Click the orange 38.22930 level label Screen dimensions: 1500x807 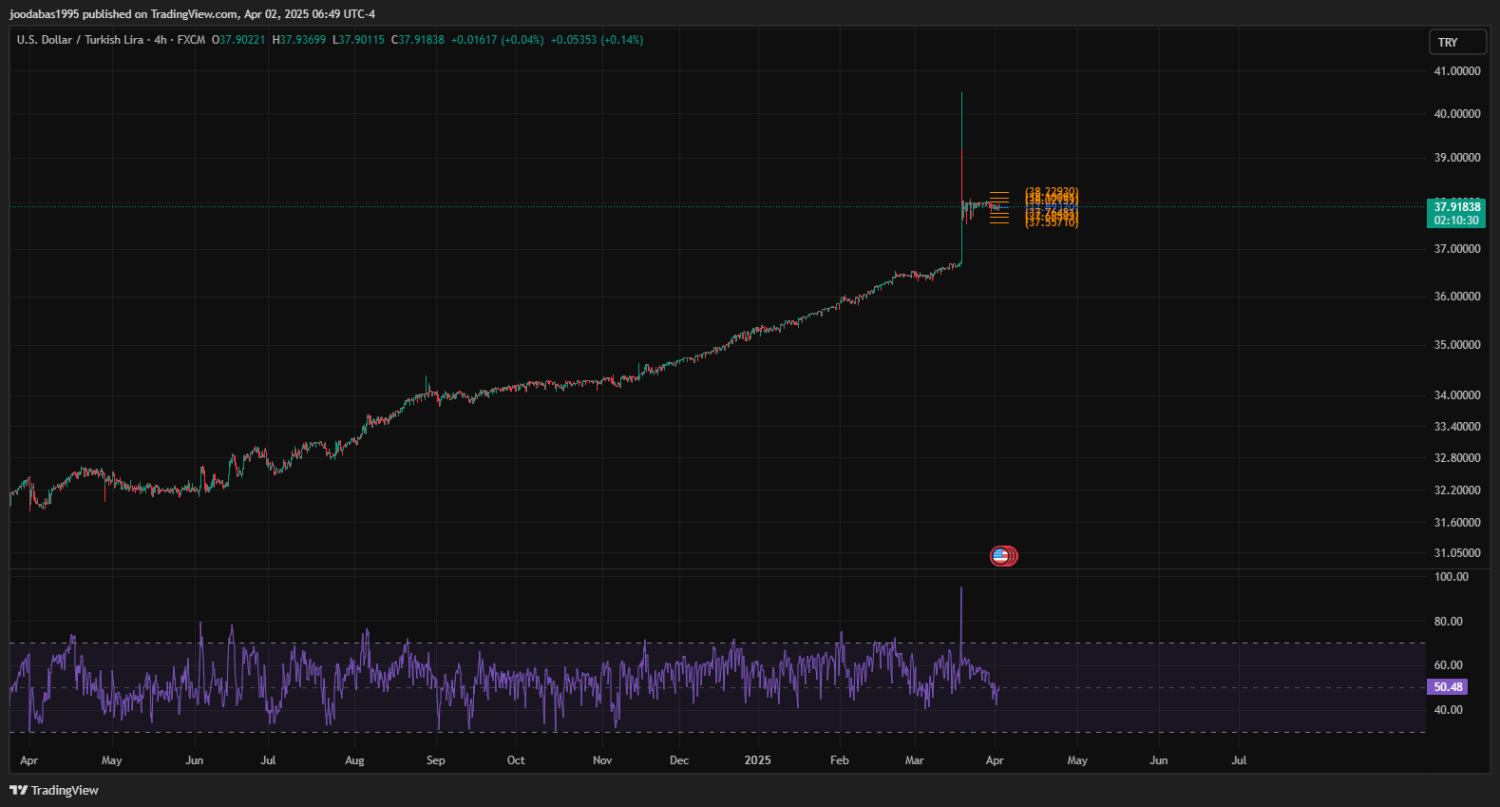(1051, 191)
